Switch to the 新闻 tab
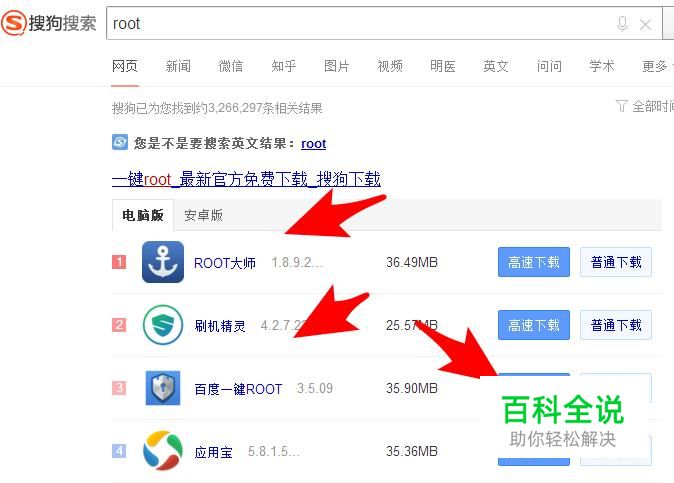Viewport: 674px width, 483px height. click(x=178, y=66)
